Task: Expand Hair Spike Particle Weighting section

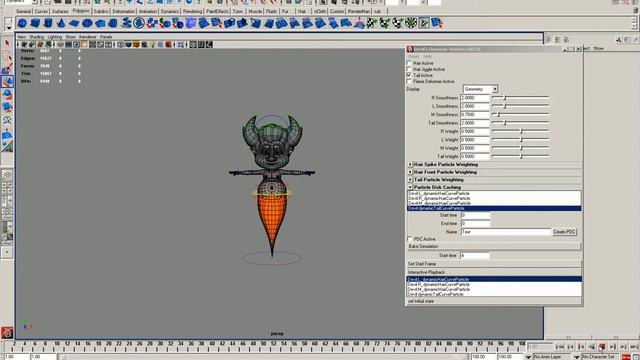Action: tap(410, 164)
